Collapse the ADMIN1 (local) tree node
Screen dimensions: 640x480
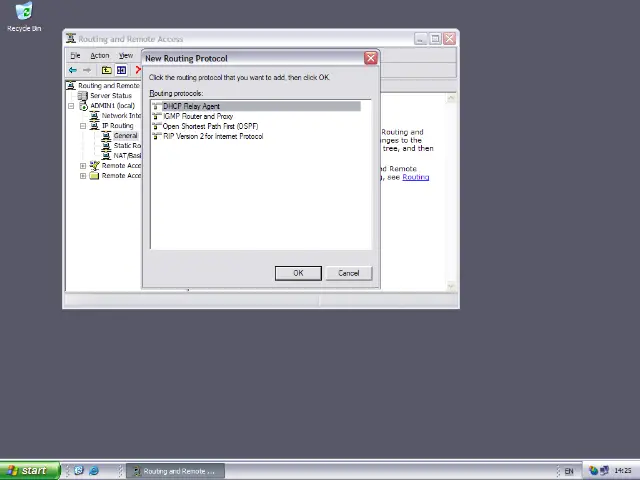pos(71,106)
